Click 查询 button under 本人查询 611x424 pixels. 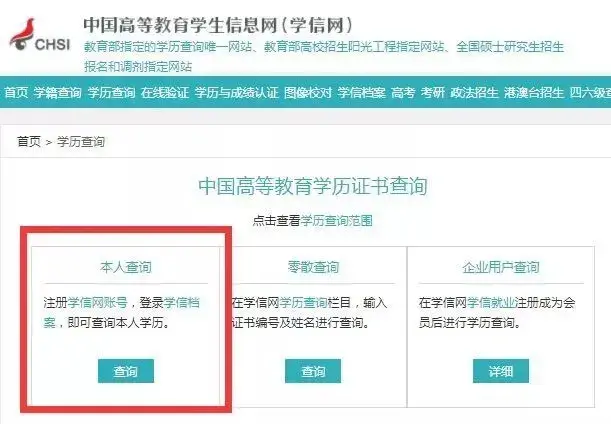point(125,371)
